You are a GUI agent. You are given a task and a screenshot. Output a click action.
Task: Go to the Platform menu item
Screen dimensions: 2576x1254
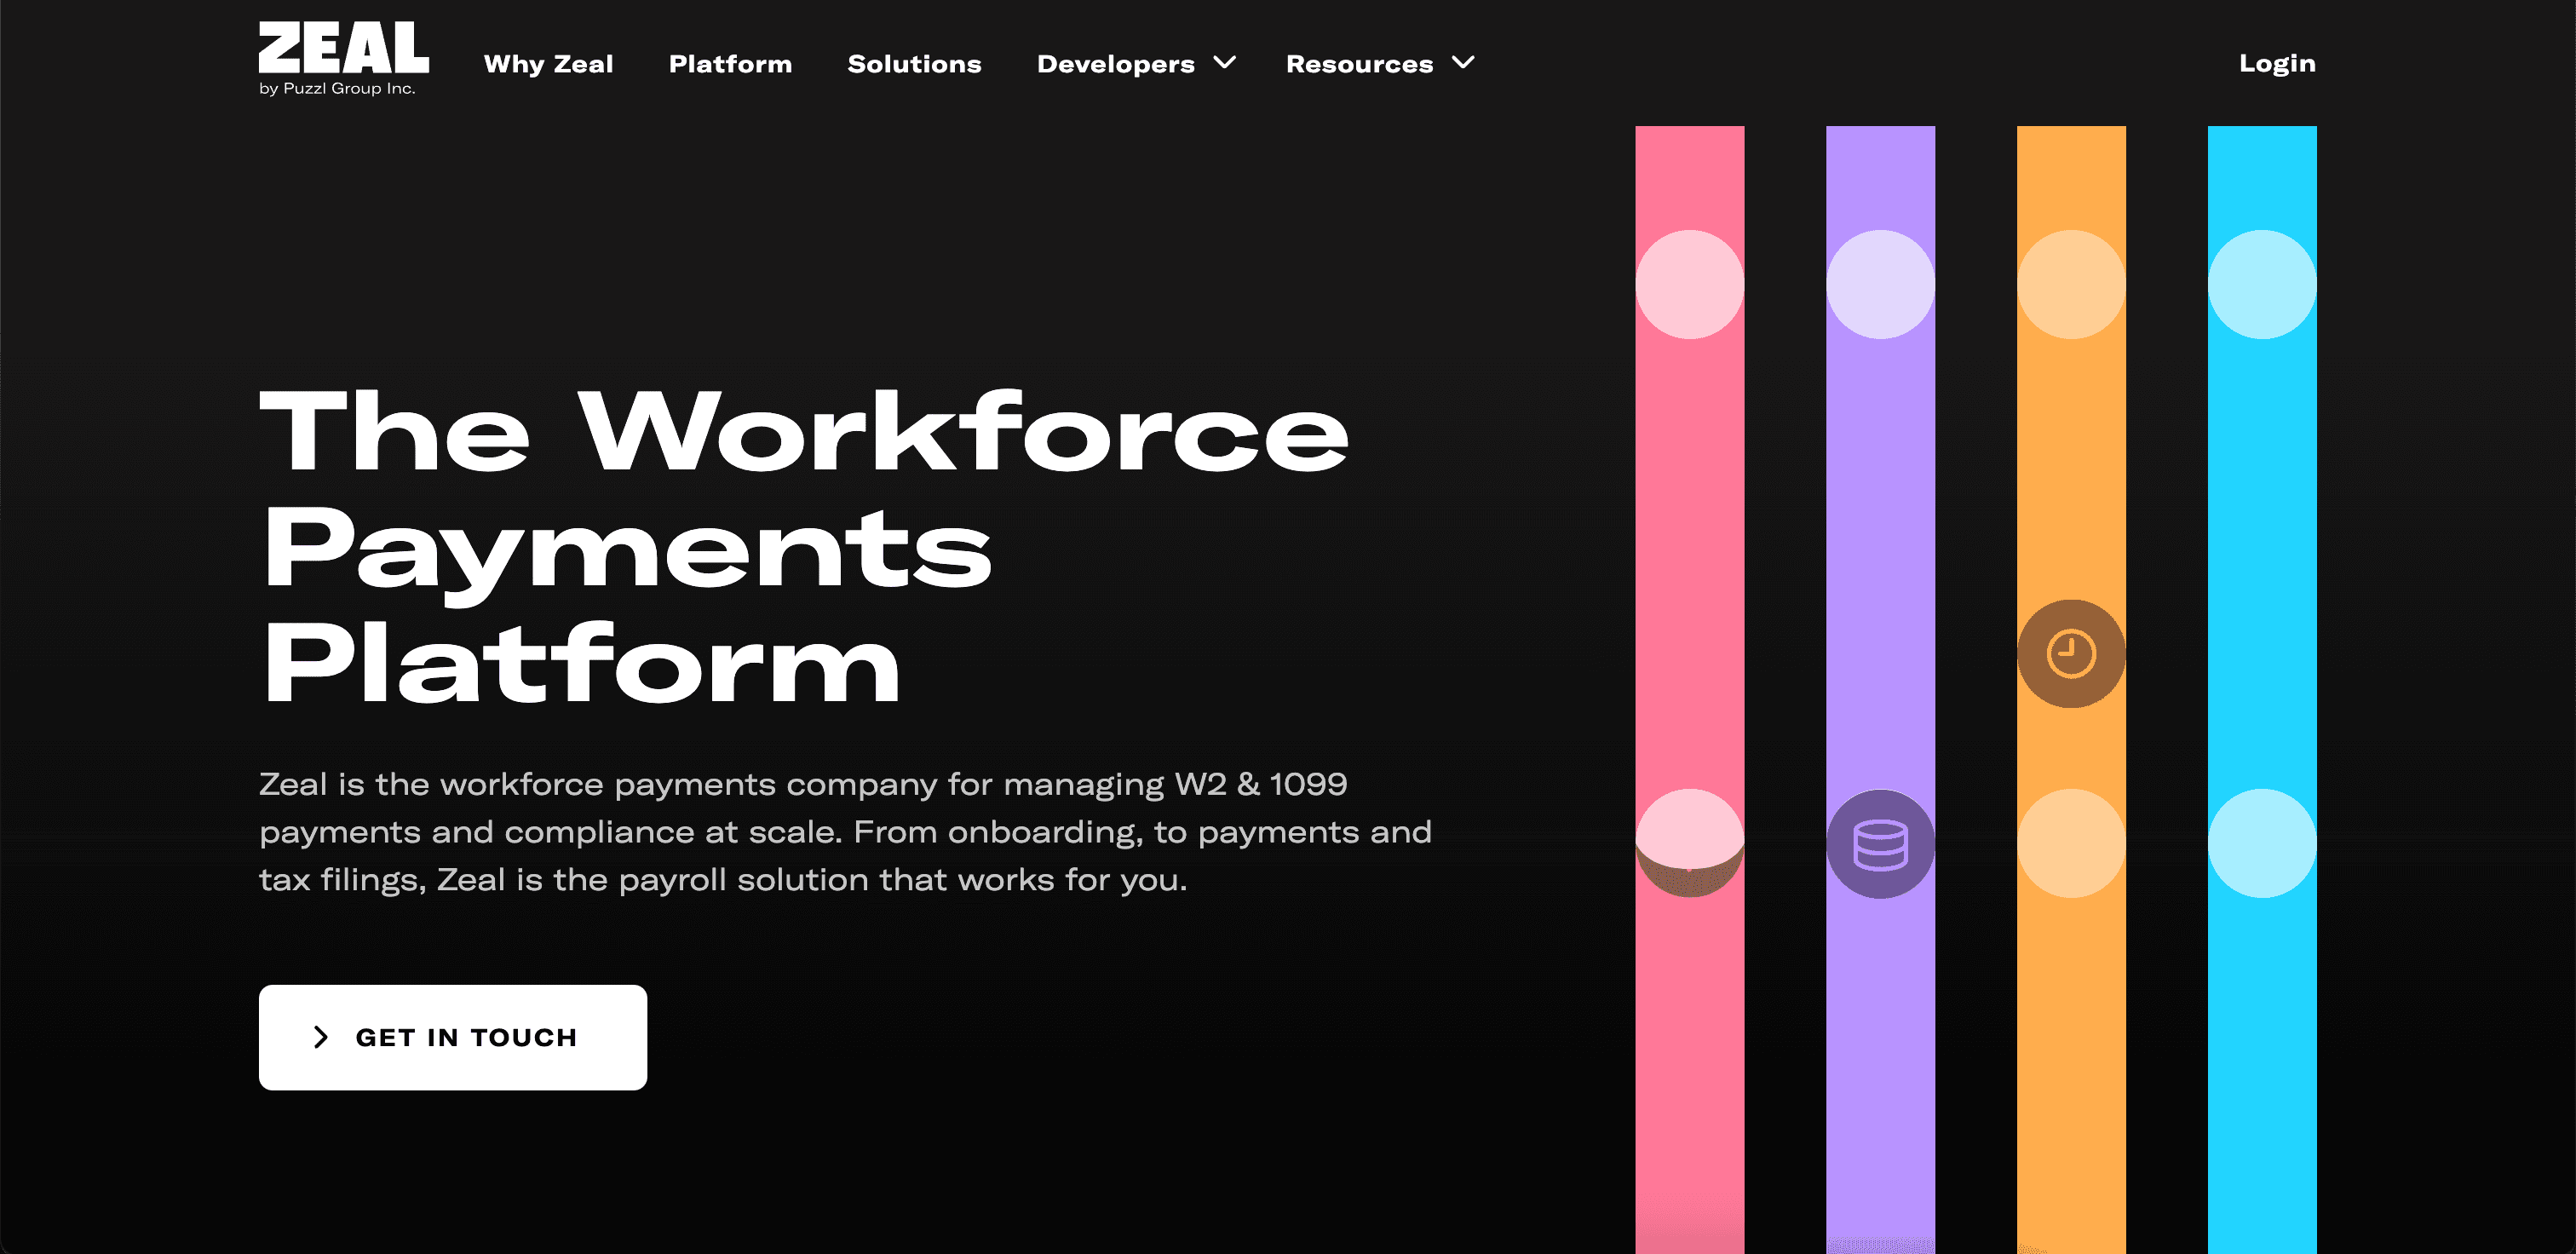tap(730, 64)
